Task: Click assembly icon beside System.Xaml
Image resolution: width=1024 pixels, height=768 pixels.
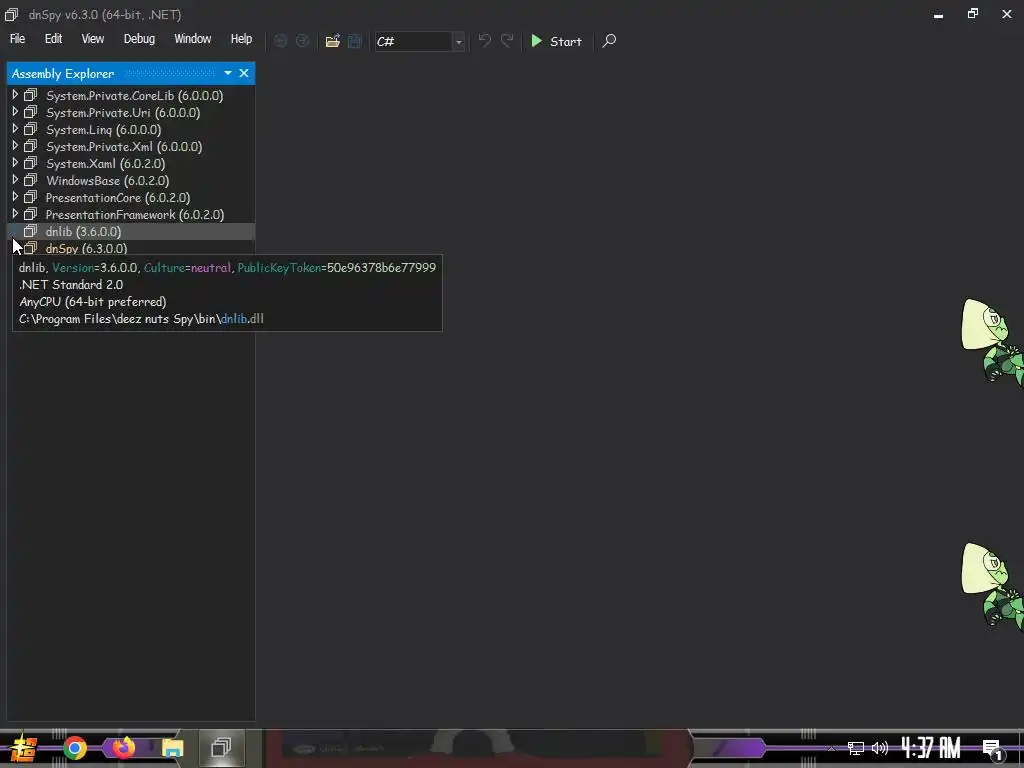Action: tap(30, 163)
